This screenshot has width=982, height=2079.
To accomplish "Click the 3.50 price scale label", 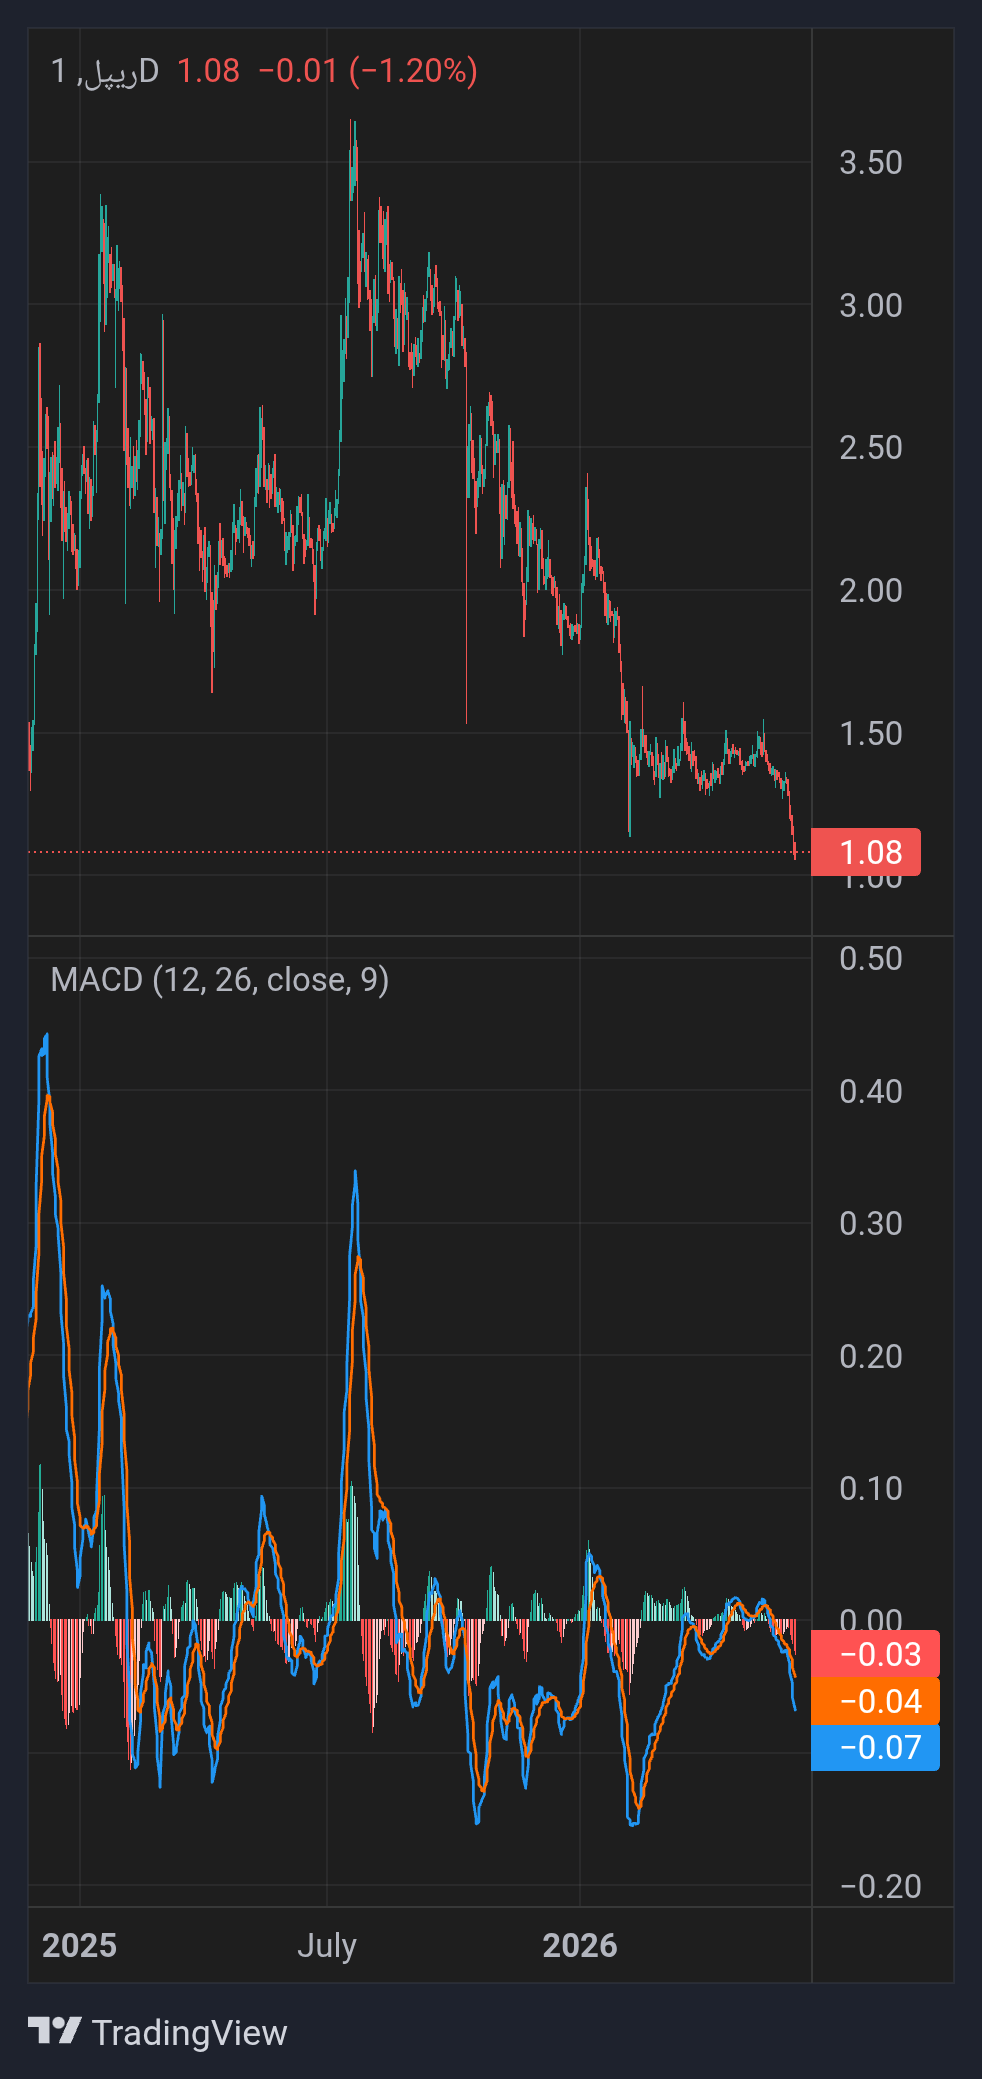I will coord(871,162).
